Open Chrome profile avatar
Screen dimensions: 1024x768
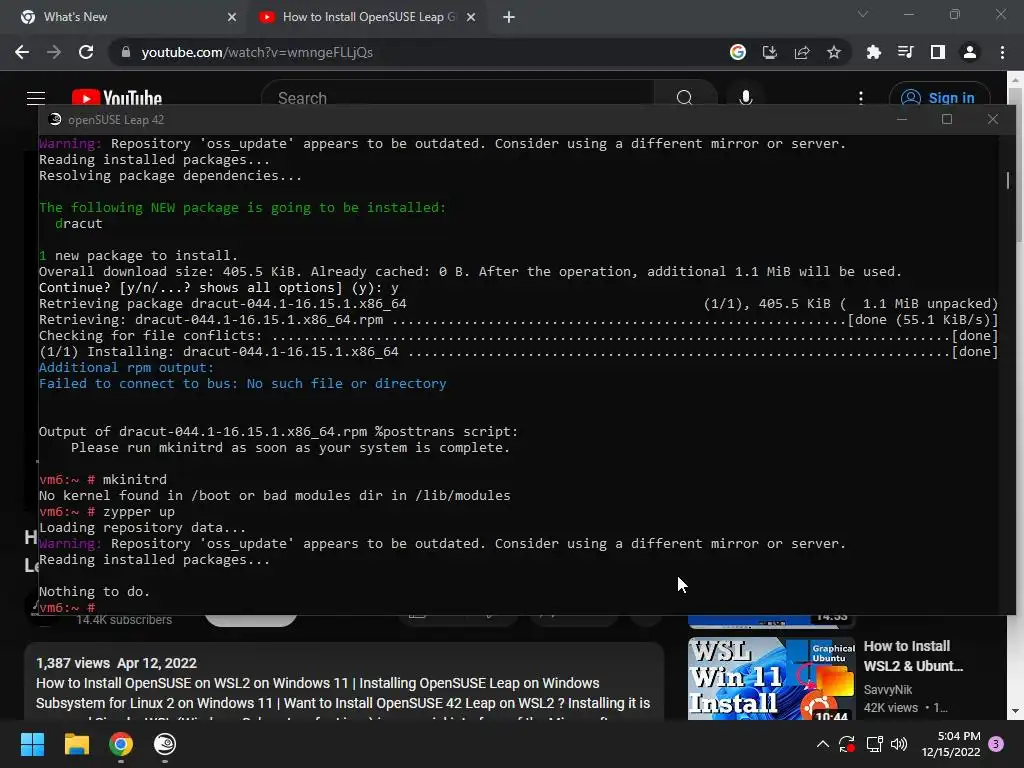[x=970, y=52]
